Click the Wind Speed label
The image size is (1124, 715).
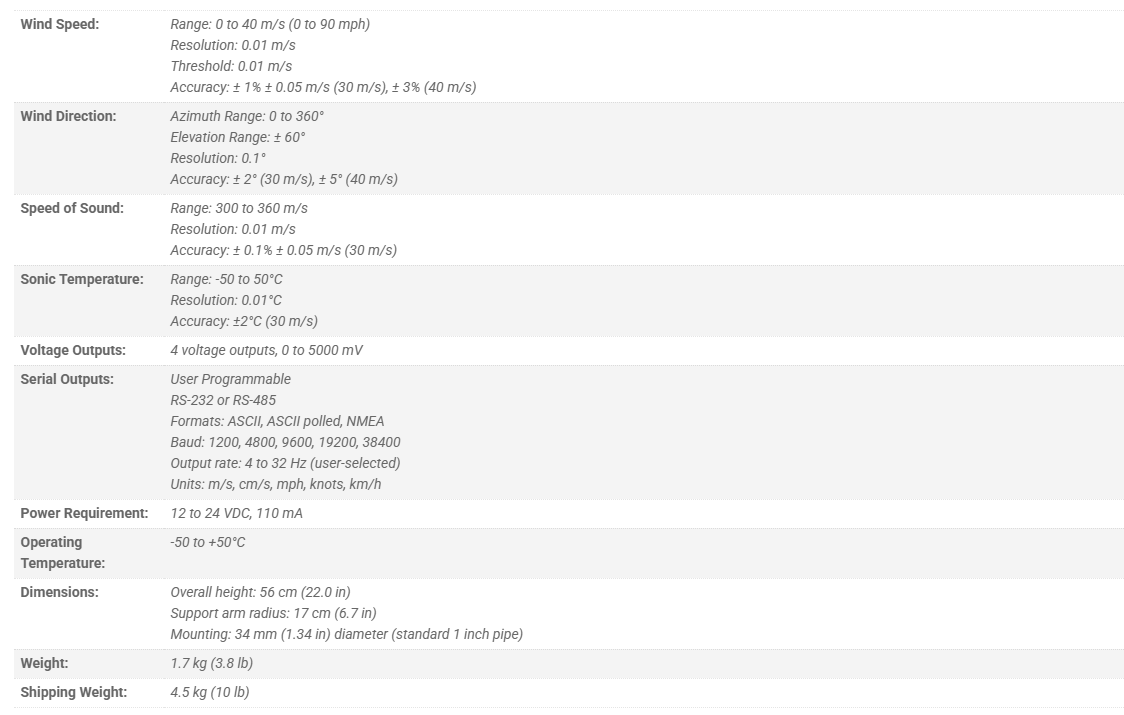(x=59, y=24)
